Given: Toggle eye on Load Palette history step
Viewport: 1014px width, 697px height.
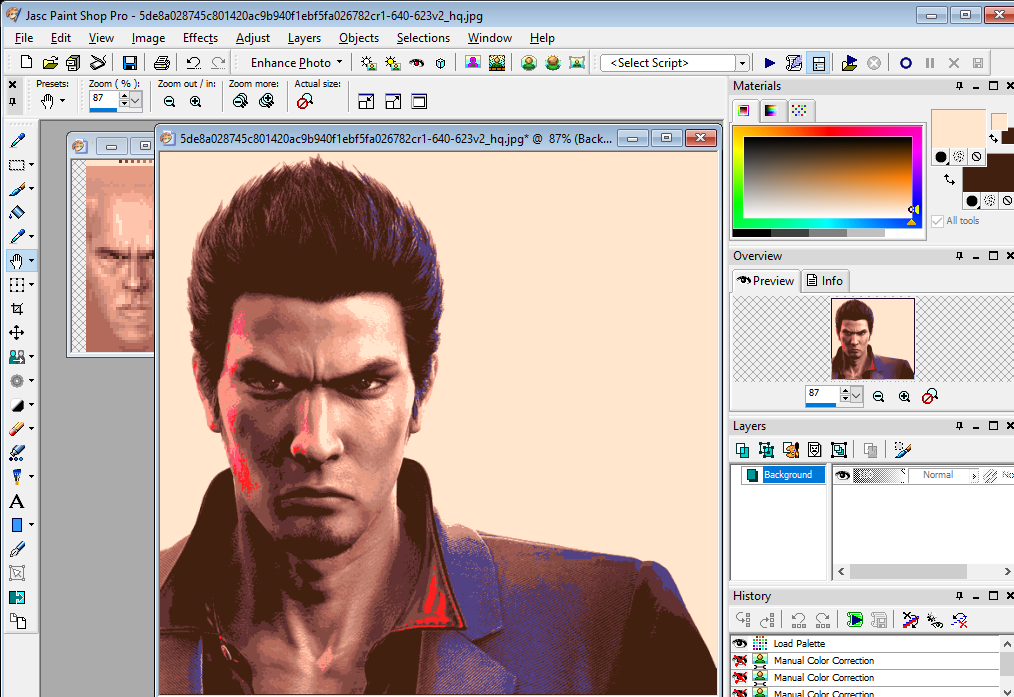Looking at the screenshot, I should (740, 644).
